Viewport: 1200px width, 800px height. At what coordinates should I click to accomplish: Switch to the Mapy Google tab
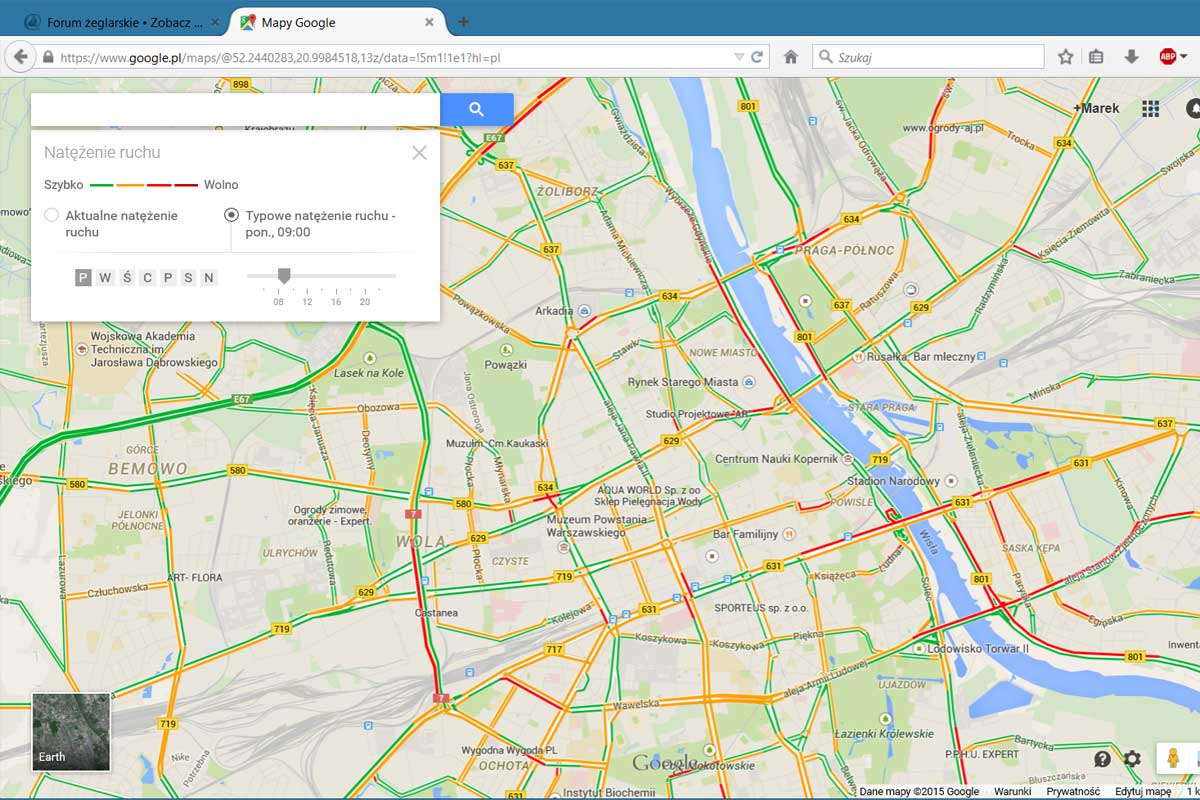point(336,22)
